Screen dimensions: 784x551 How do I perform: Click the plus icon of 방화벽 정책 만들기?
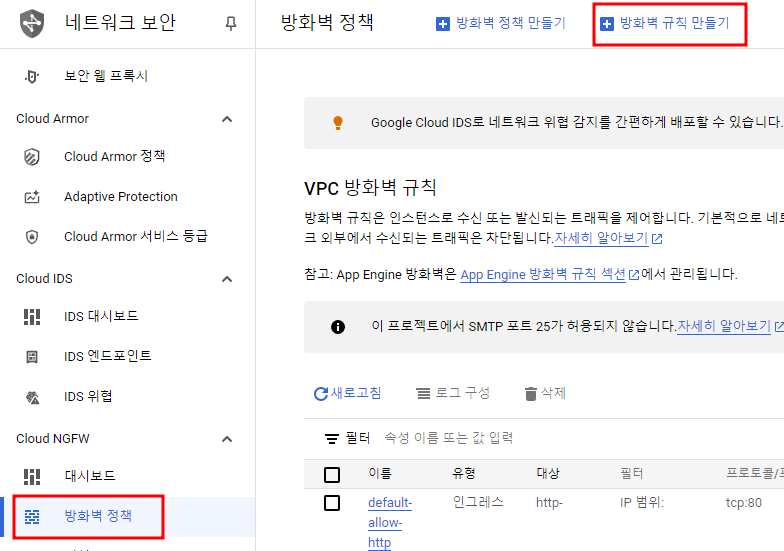(x=442, y=24)
